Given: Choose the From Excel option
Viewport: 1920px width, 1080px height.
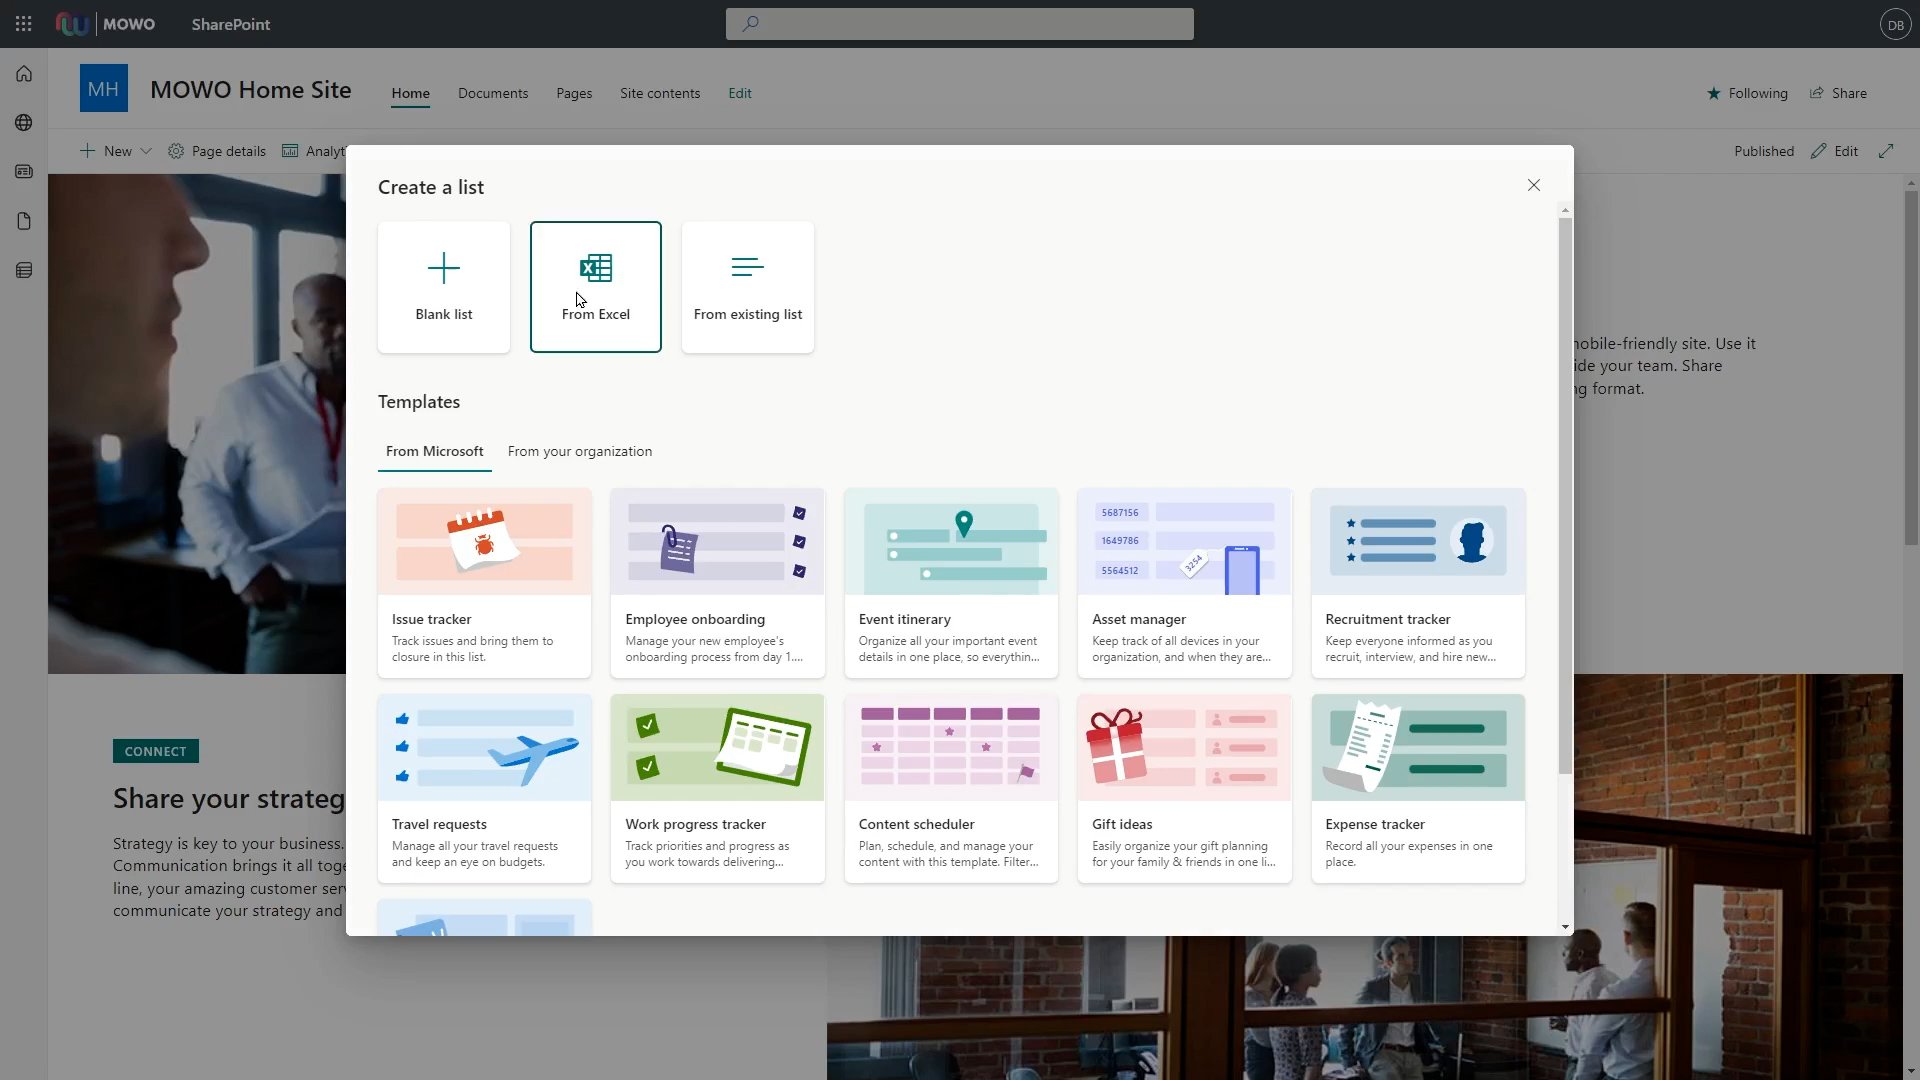Looking at the screenshot, I should pos(595,287).
